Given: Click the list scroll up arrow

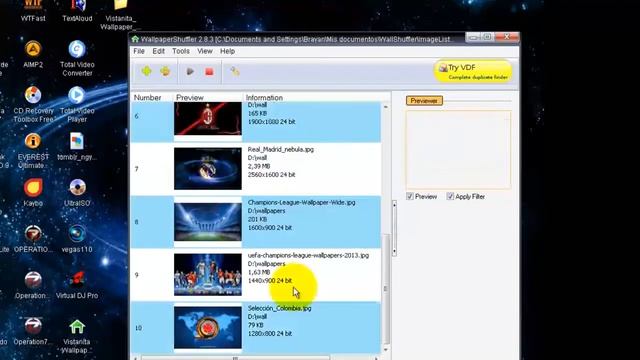Looking at the screenshot, I should pyautogui.click(x=386, y=107).
